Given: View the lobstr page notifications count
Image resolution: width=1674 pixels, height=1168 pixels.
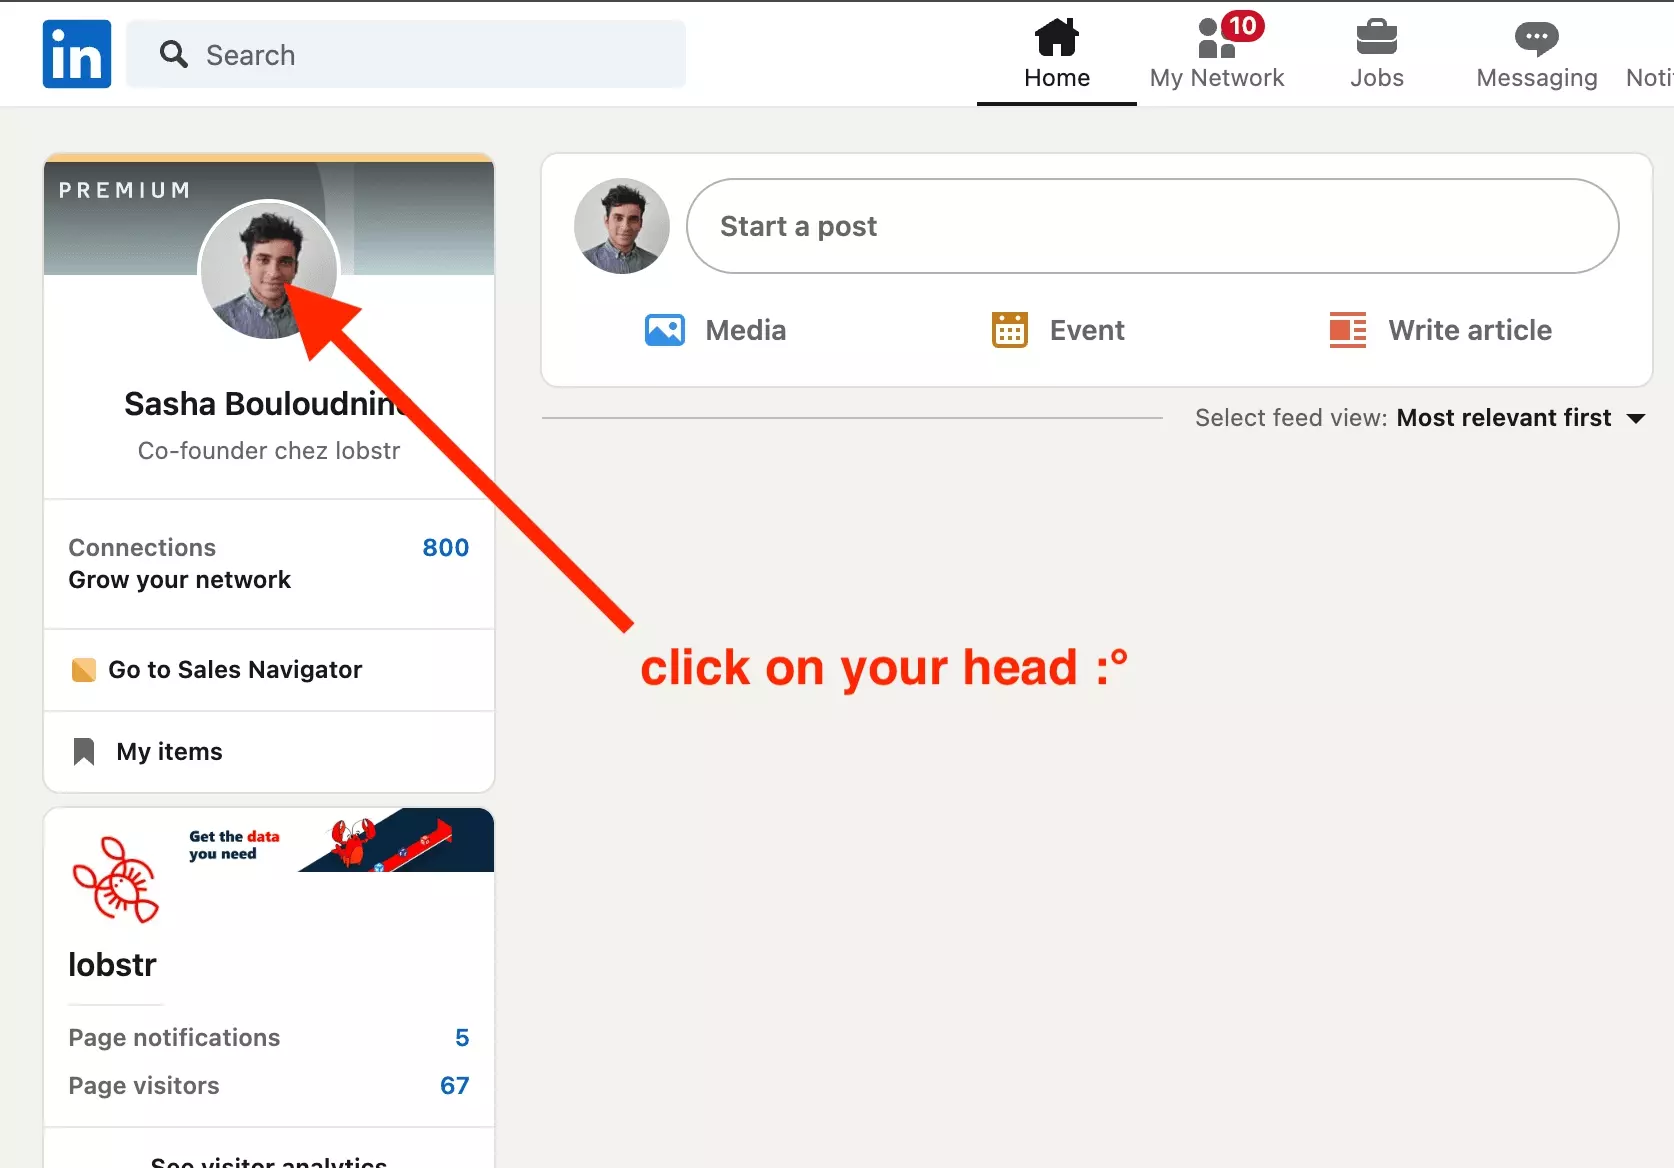Looking at the screenshot, I should (x=461, y=1038).
